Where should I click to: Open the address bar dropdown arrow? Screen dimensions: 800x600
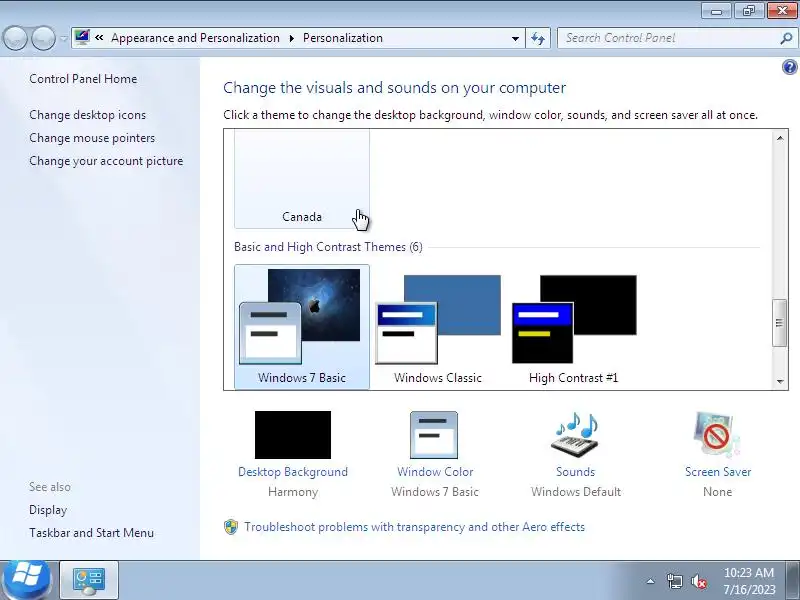[515, 38]
